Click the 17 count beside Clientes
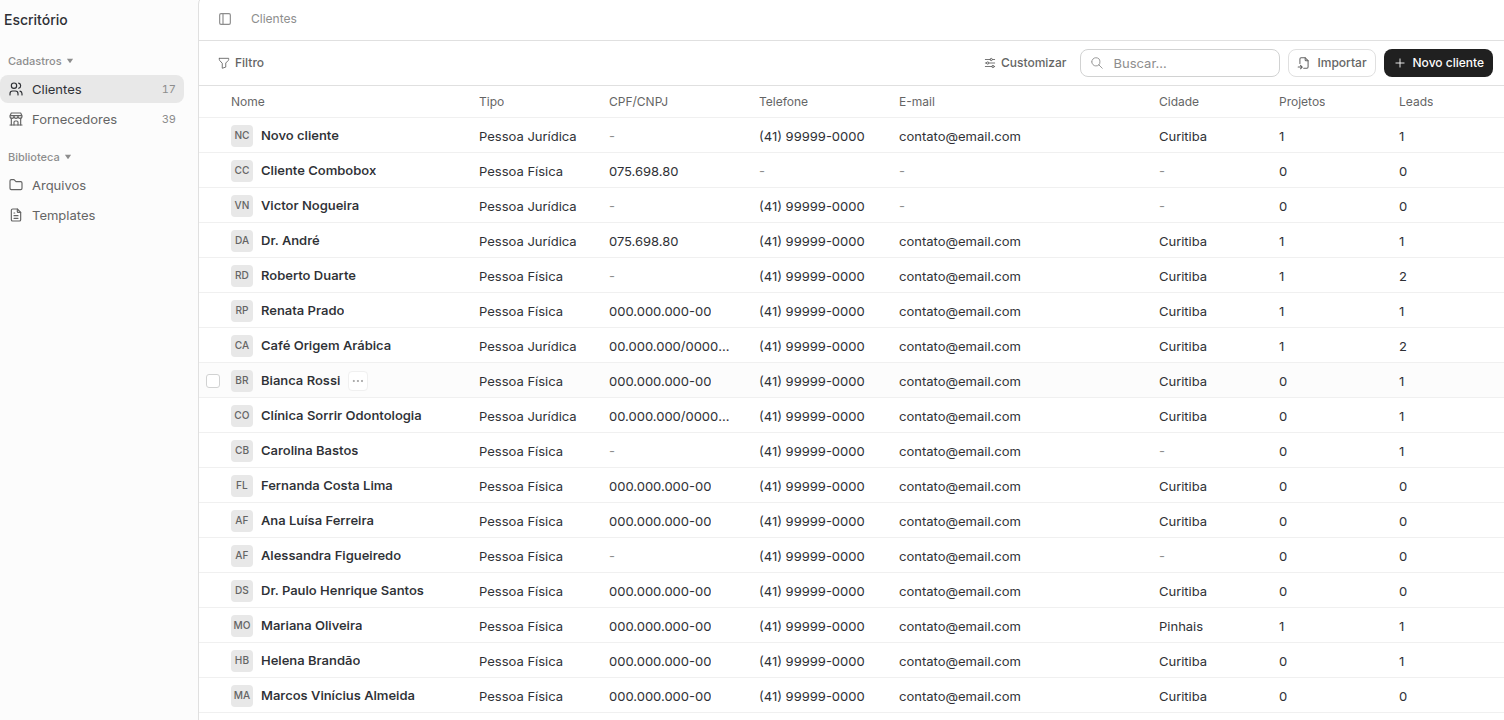This screenshot has width=1504, height=720. coord(169,89)
